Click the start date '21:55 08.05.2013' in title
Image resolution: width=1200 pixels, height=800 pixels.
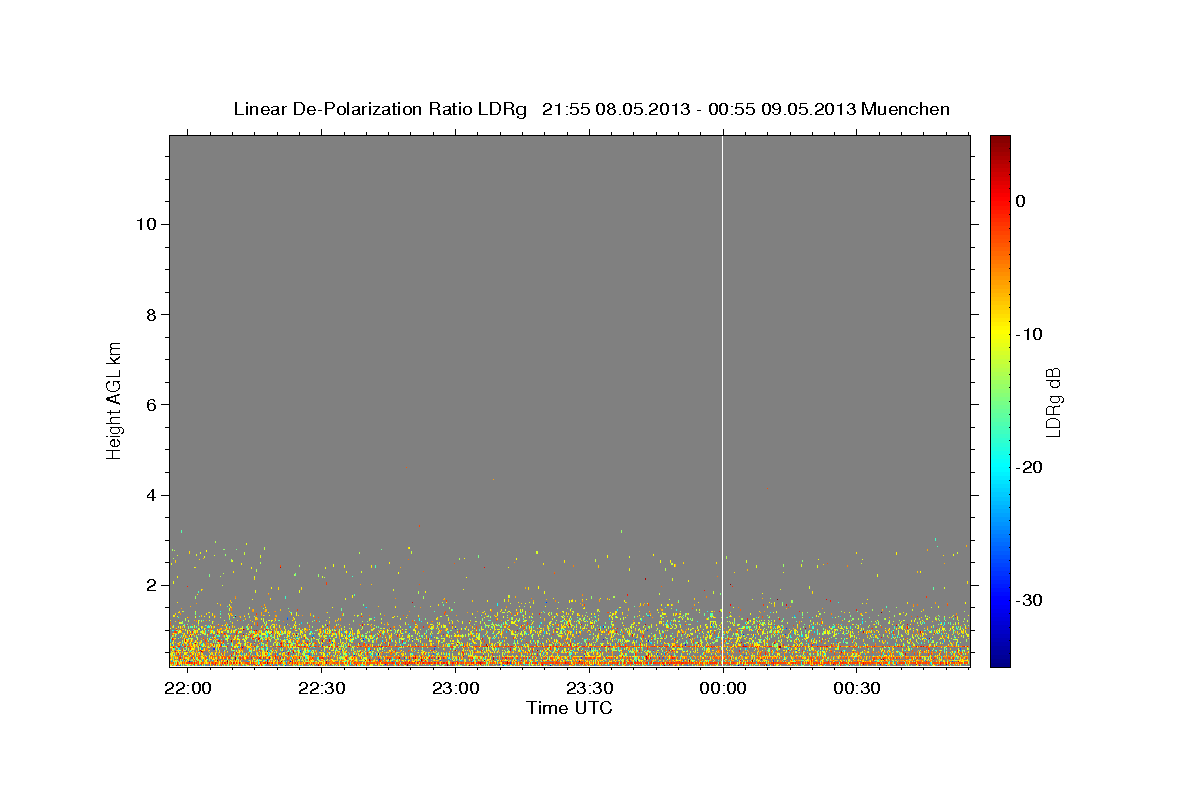click(x=615, y=109)
